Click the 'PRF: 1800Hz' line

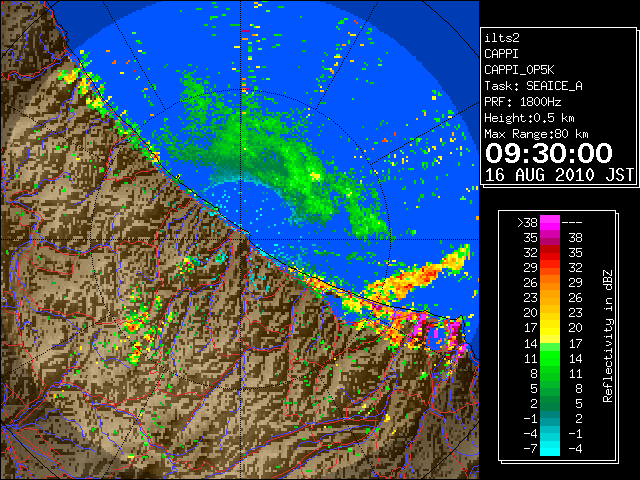point(522,102)
